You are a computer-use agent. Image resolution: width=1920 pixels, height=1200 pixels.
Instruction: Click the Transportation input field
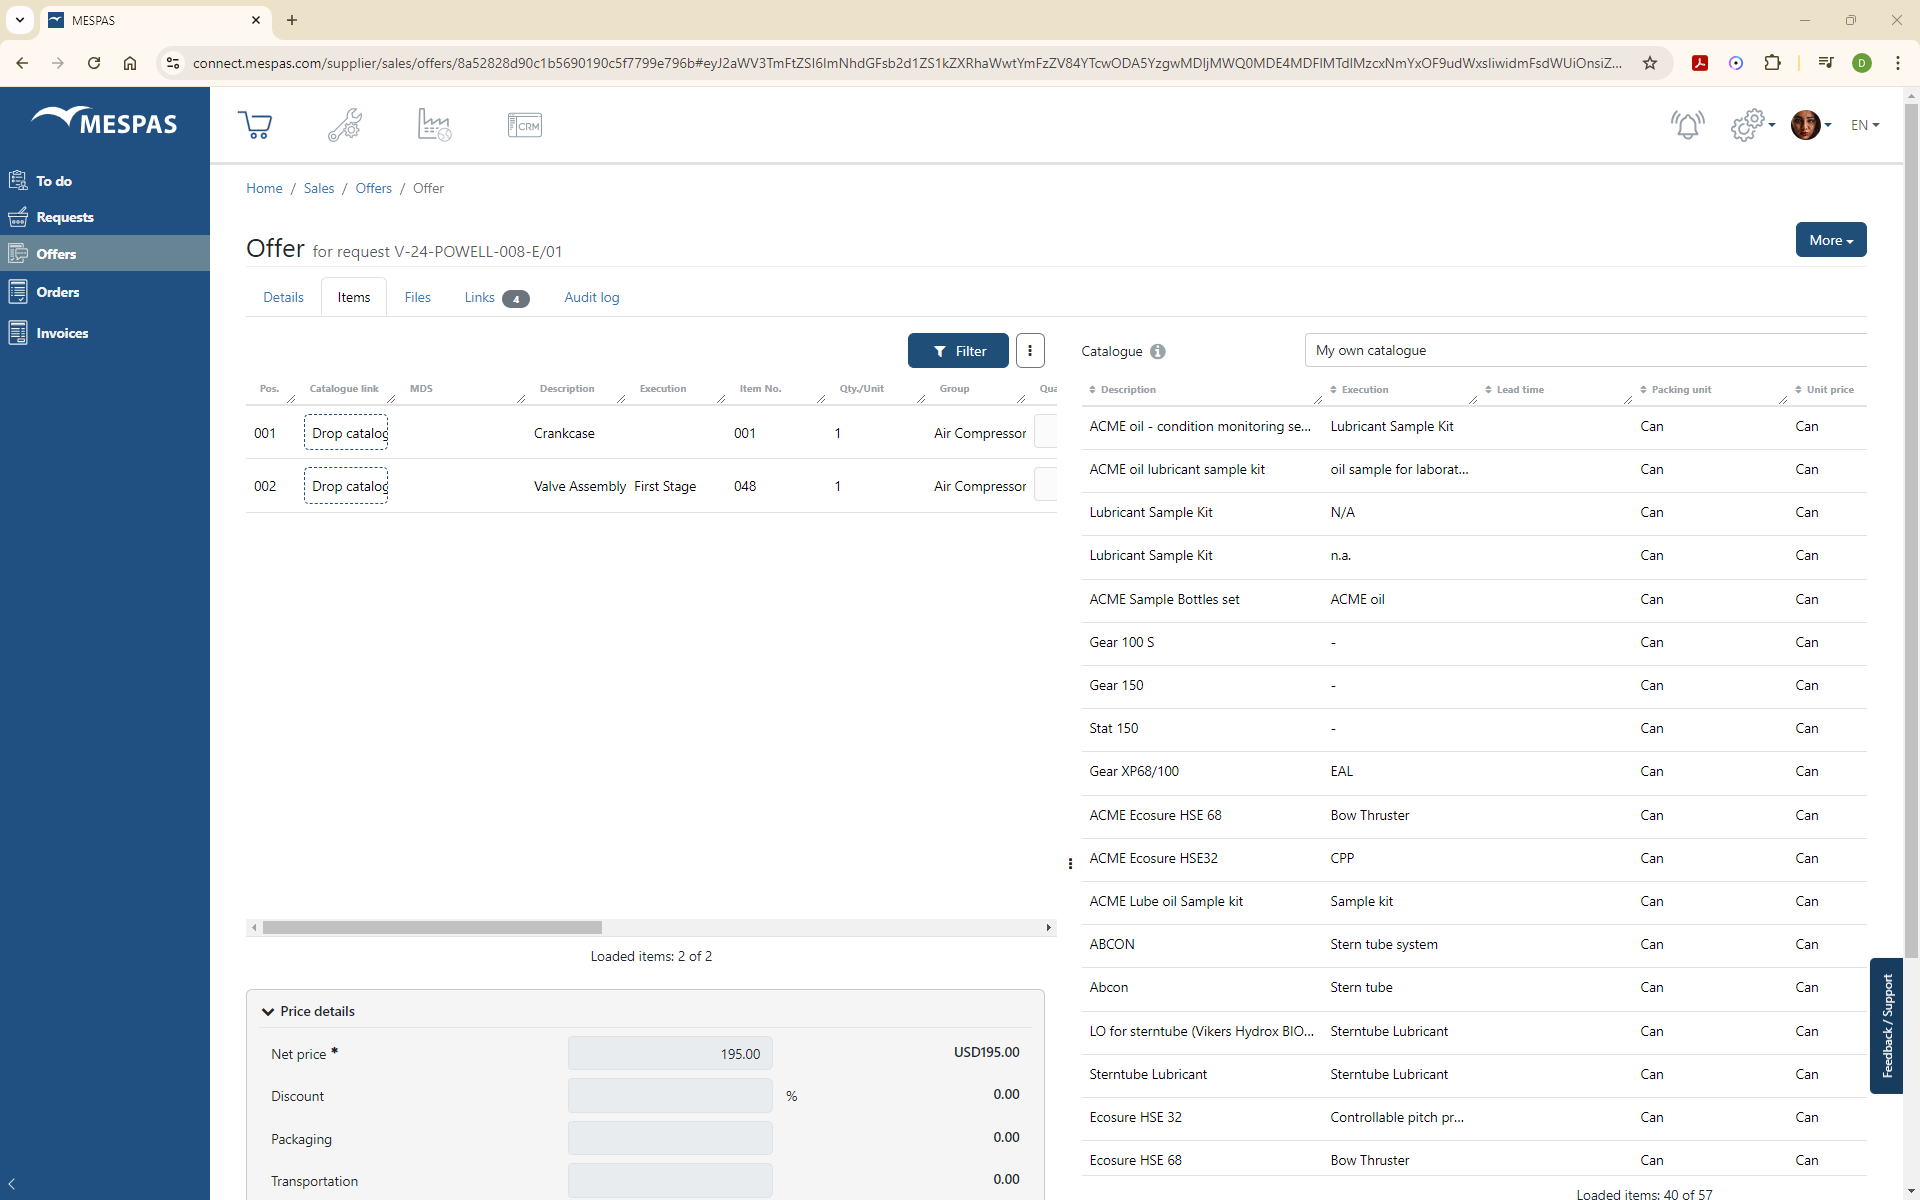tap(670, 1180)
